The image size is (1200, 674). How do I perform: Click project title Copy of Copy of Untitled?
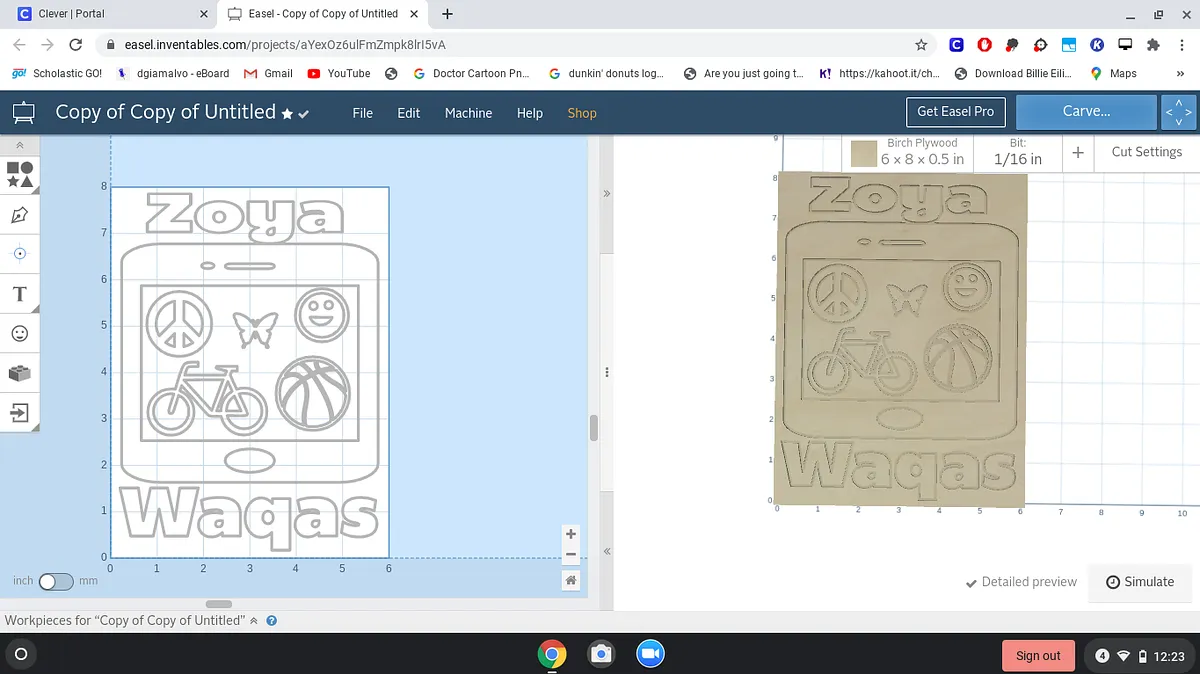point(165,112)
